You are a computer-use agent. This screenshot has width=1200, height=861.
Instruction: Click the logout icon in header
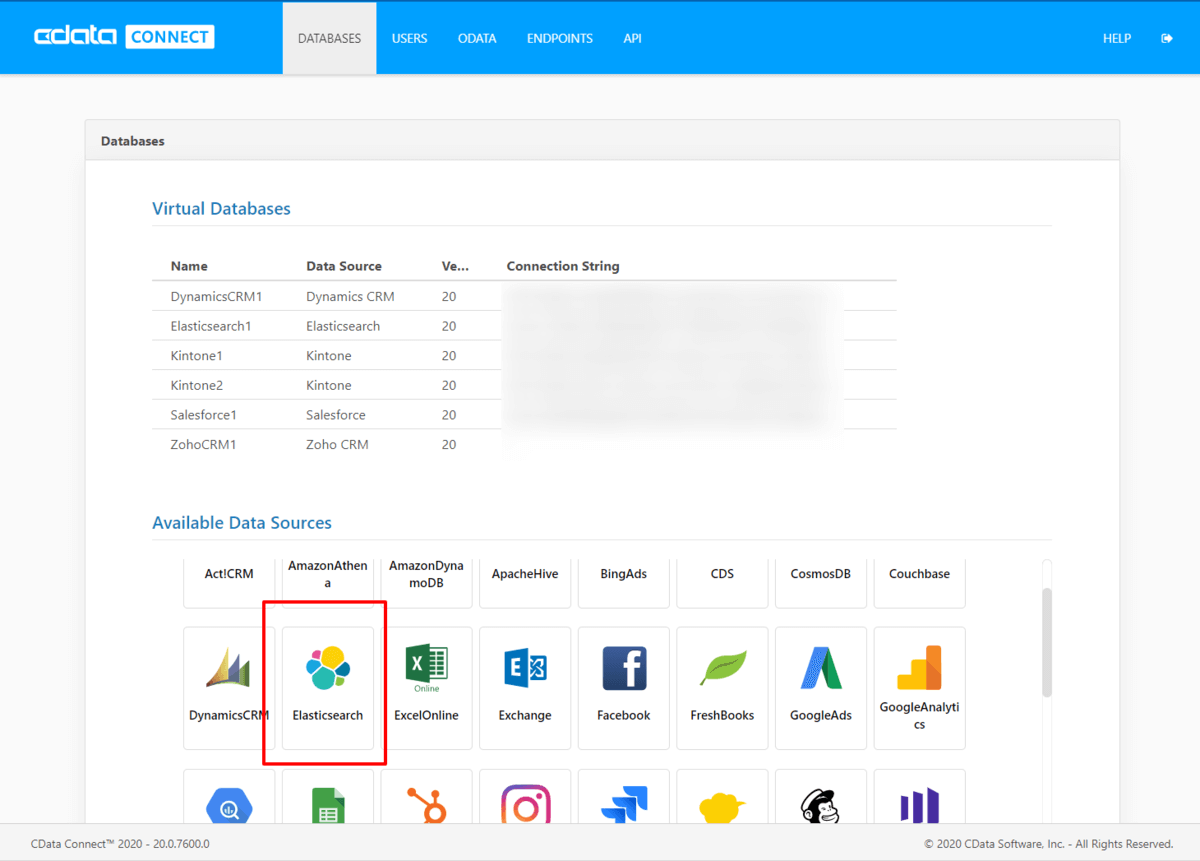pos(1166,39)
